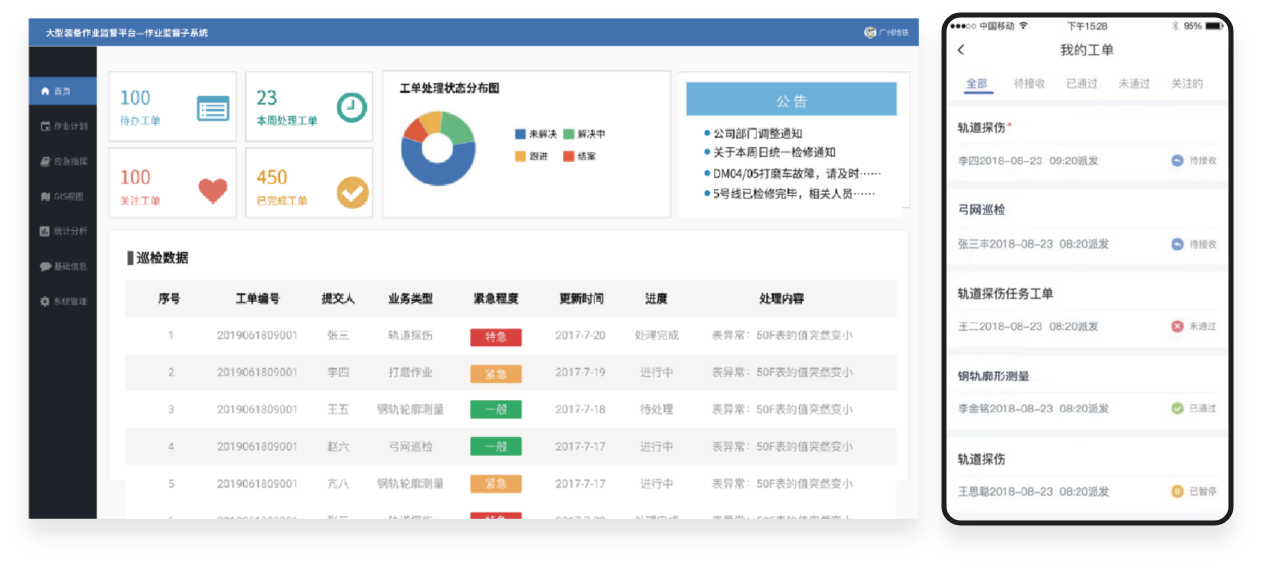Click the user avatar in top header
The width and height of the screenshot is (1262, 570).
[x=870, y=33]
